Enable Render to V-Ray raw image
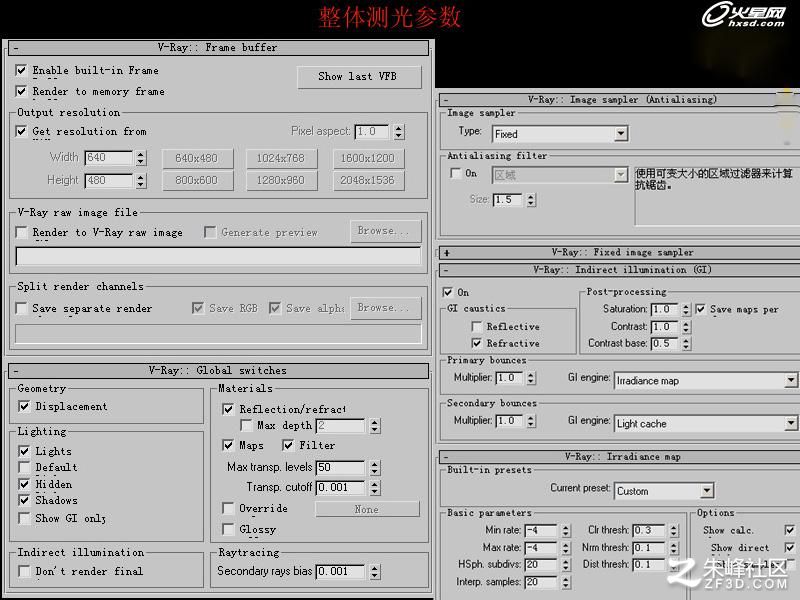Image resolution: width=800 pixels, height=600 pixels. (21, 233)
